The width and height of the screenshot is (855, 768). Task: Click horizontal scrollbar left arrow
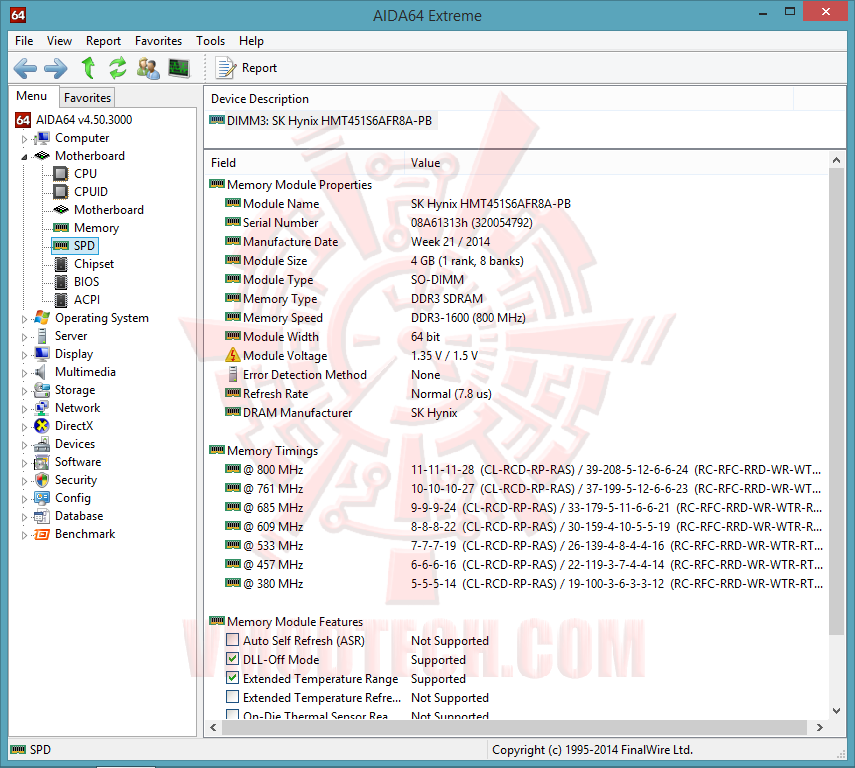coord(213,727)
